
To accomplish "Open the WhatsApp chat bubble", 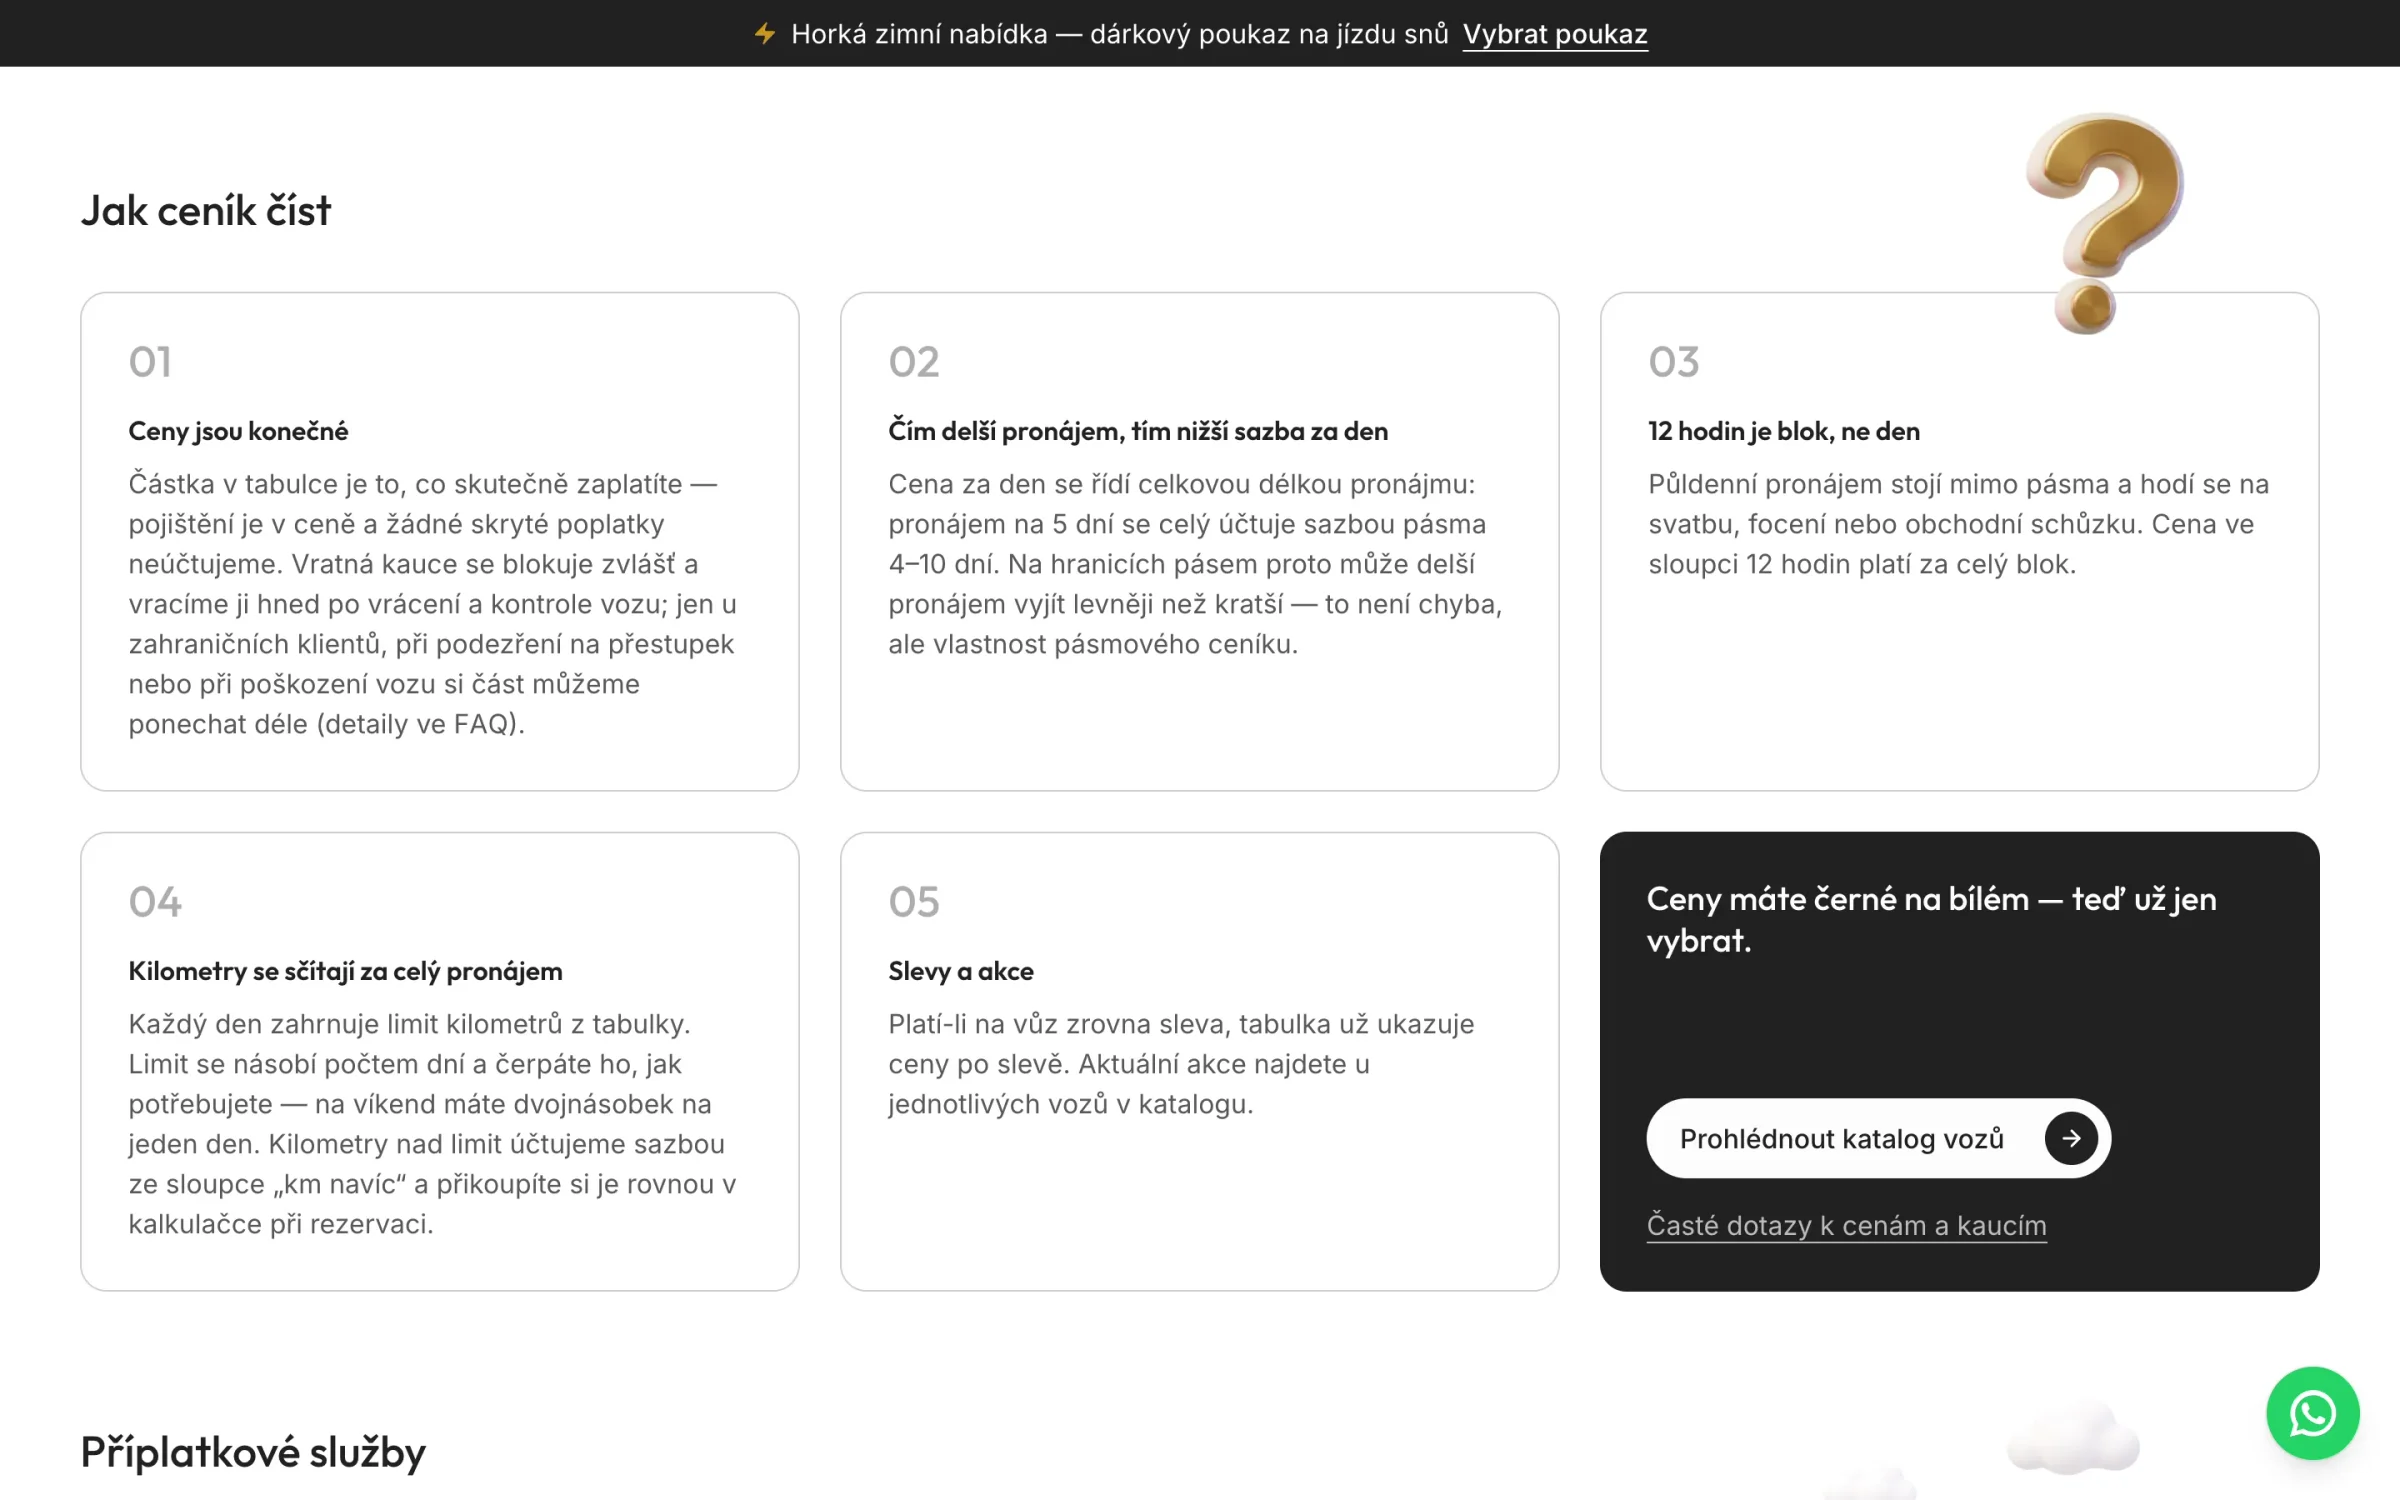I will tap(2312, 1413).
